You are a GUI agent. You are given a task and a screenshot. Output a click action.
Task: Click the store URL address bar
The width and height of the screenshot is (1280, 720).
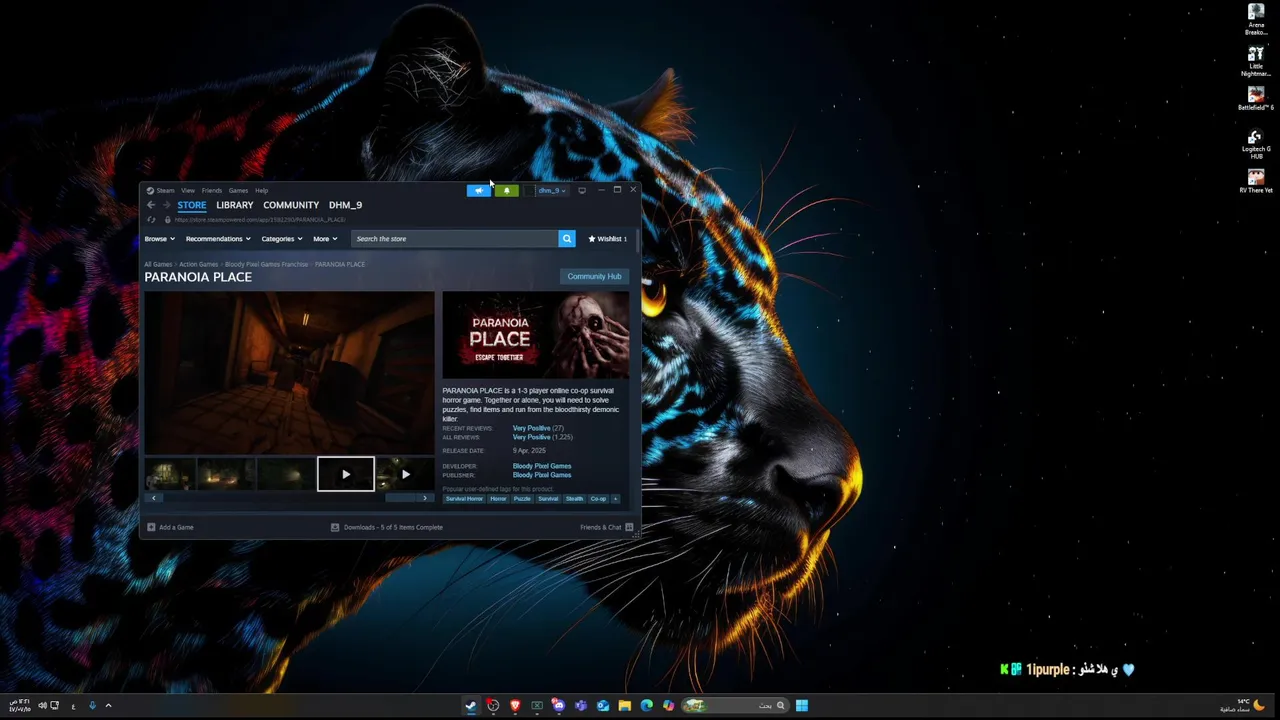260,219
